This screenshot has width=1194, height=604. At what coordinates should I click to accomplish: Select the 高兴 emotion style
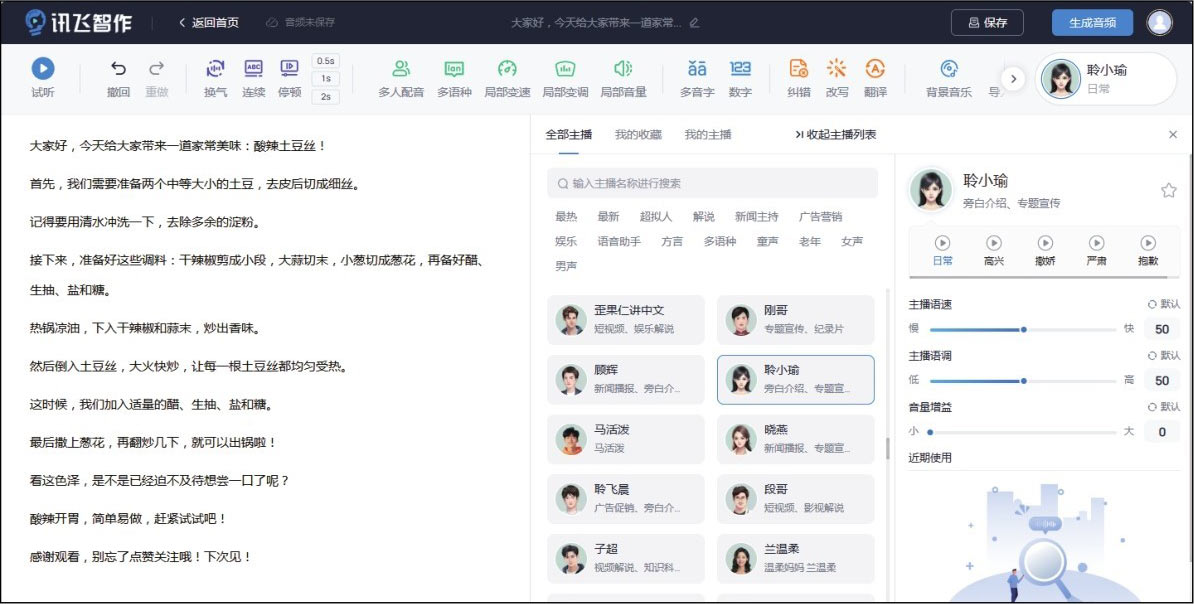993,243
